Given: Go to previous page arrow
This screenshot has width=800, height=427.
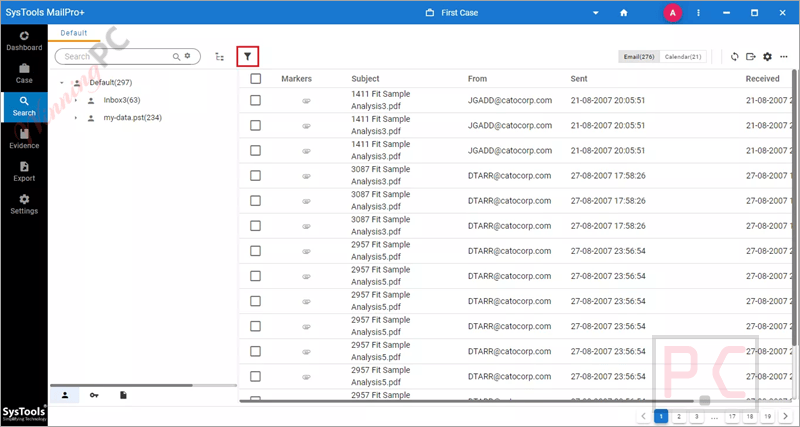Looking at the screenshot, I should [x=643, y=416].
